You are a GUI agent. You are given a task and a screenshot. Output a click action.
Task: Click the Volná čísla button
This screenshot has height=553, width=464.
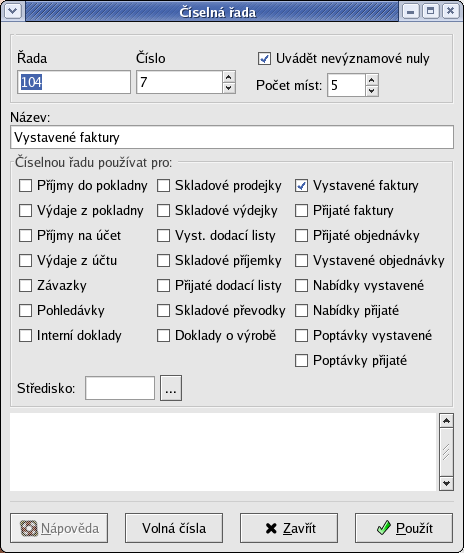[x=174, y=528]
